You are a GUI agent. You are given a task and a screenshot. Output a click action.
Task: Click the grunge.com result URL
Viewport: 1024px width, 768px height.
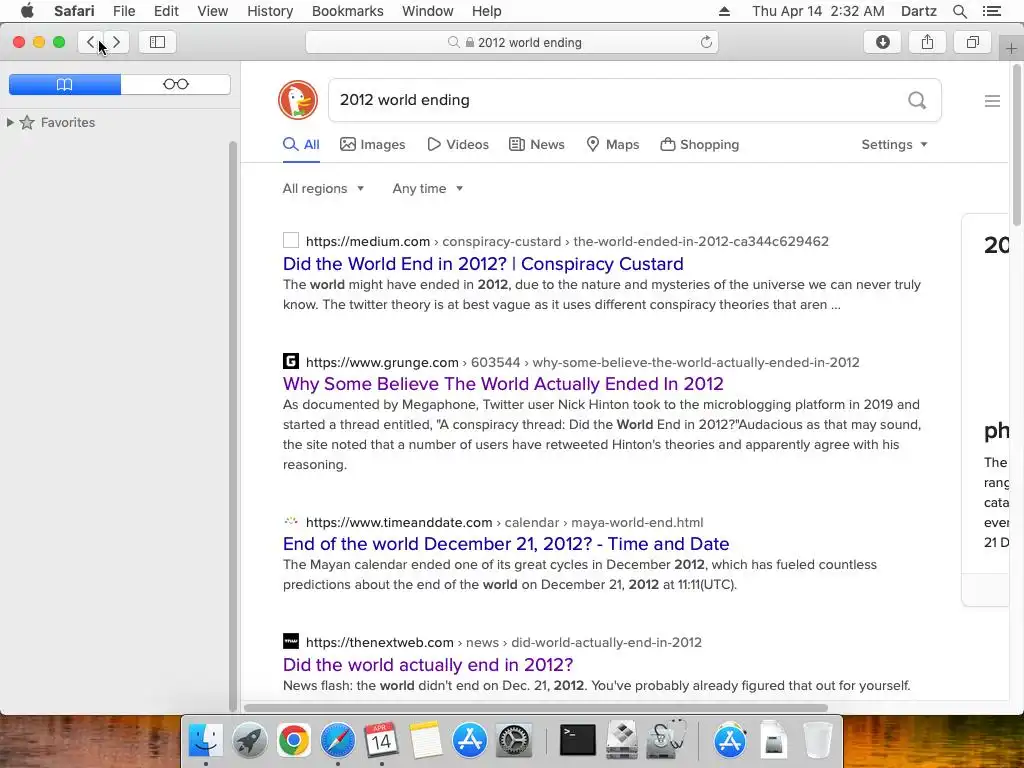(x=583, y=362)
